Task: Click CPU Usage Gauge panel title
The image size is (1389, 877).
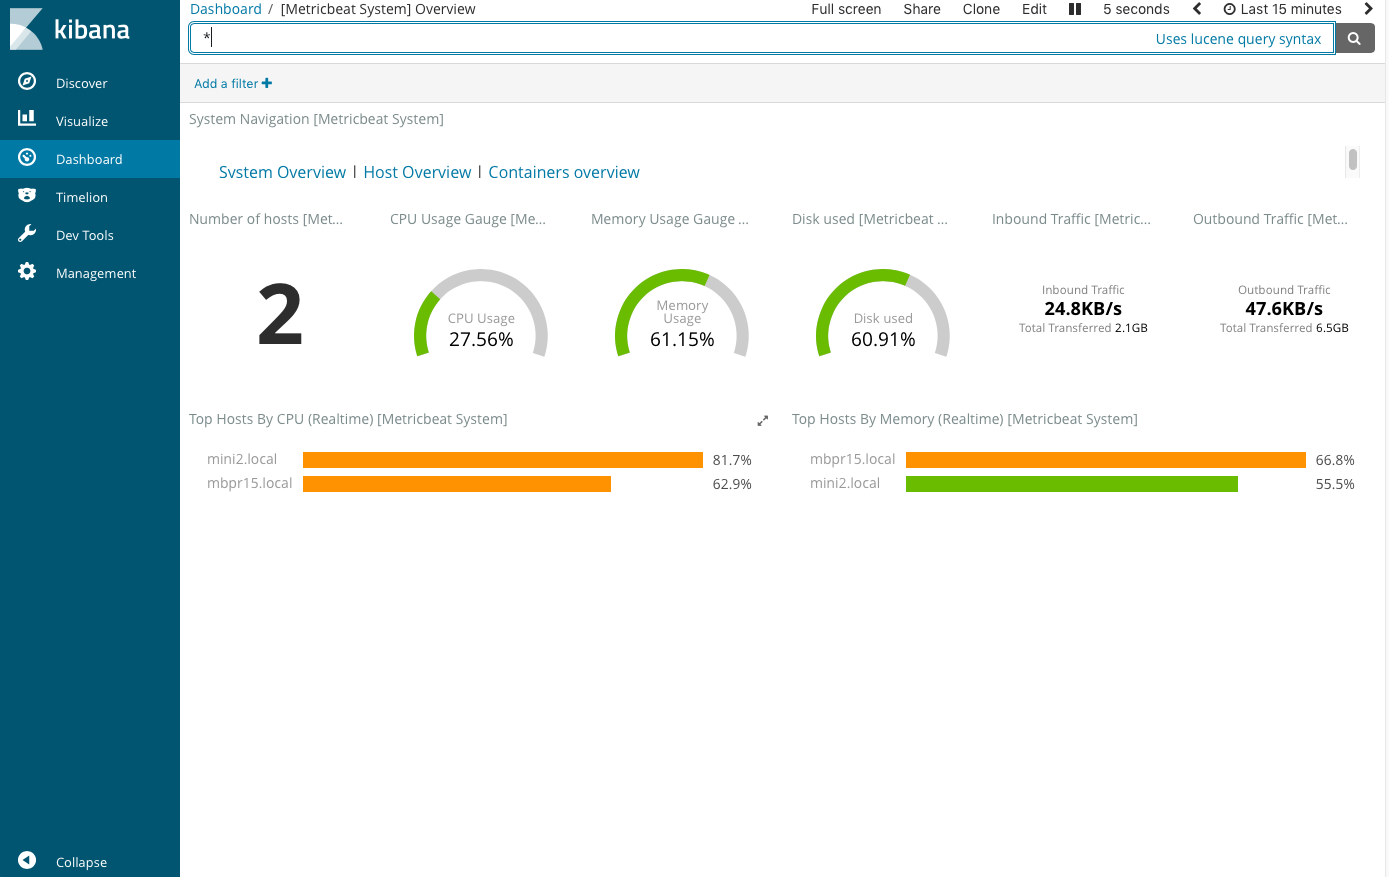Action: 468,219
